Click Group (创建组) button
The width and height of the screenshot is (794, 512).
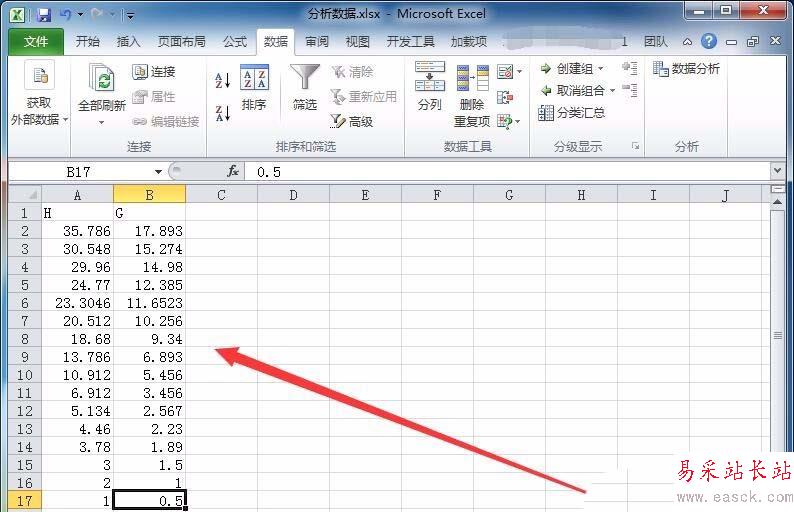pyautogui.click(x=567, y=68)
